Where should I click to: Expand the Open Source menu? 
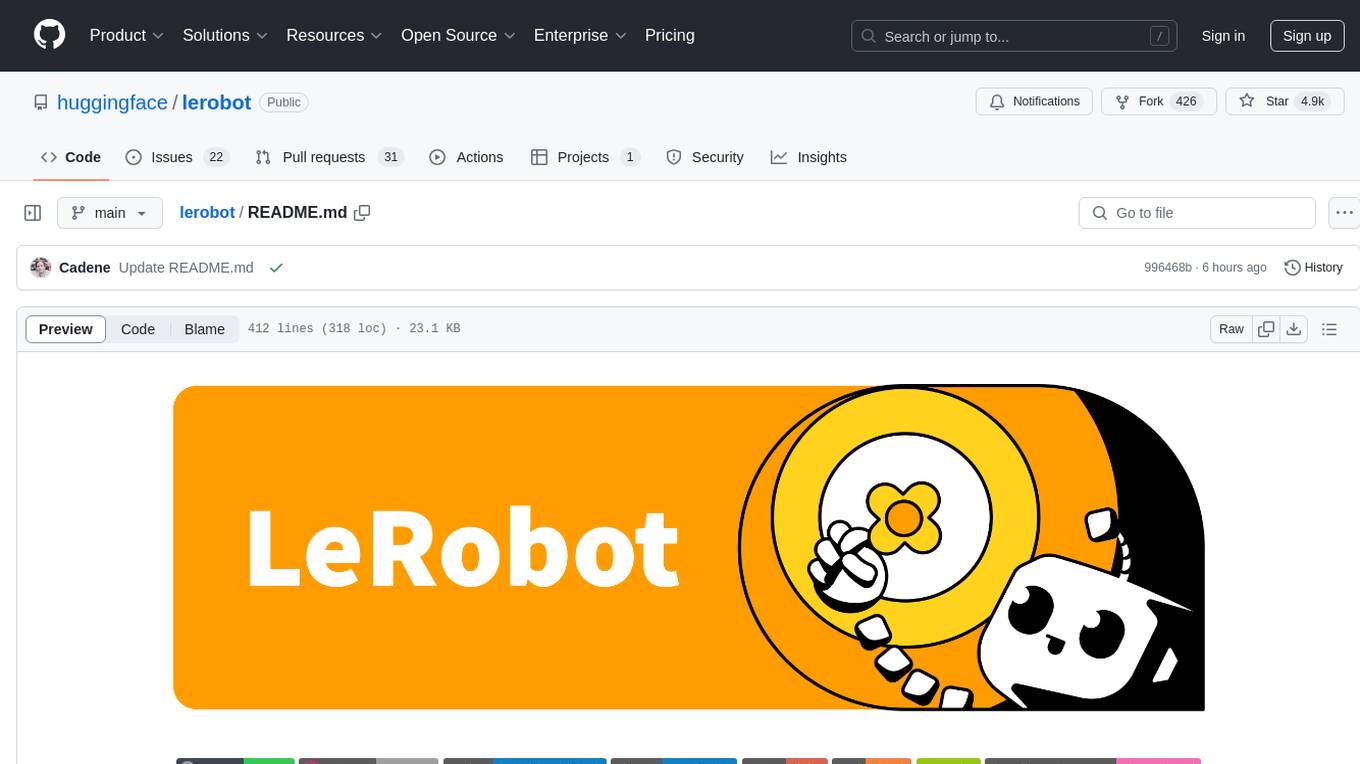coord(458,35)
